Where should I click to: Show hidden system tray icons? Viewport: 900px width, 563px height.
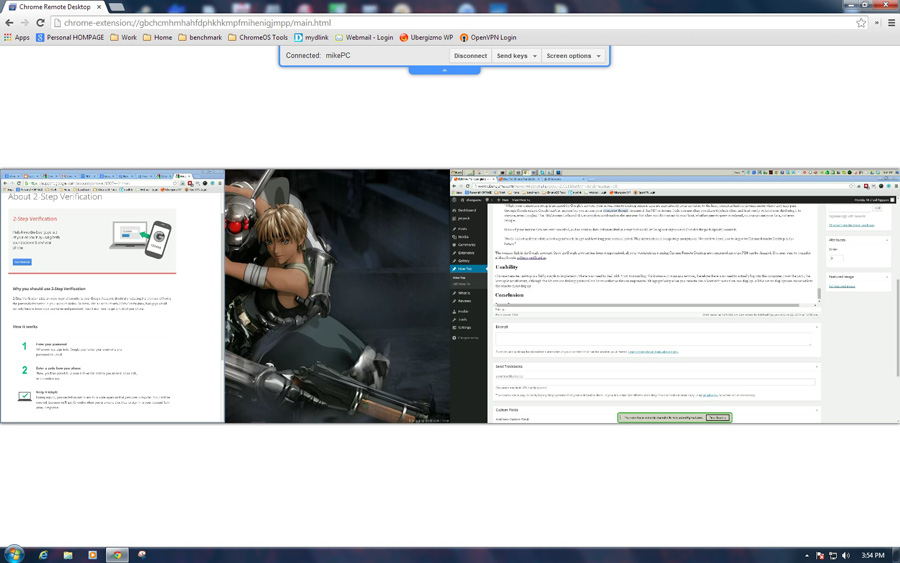[807, 555]
